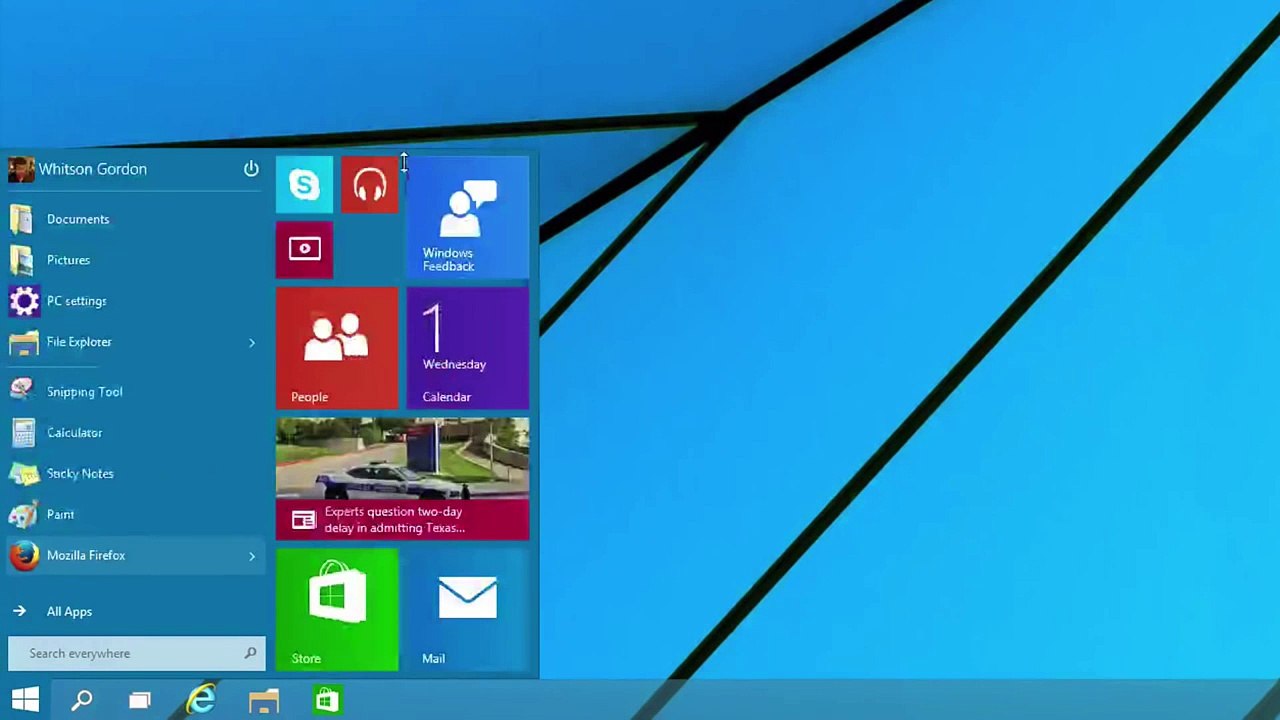
Task: Click the Calculator icon in Start list
Action: 23,433
